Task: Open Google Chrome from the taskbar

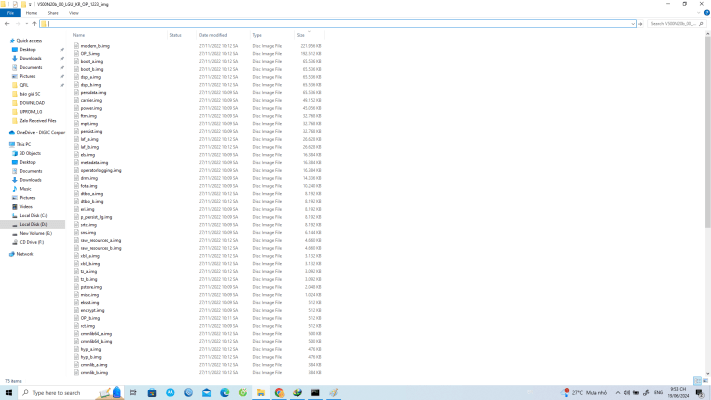Action: tap(279, 393)
